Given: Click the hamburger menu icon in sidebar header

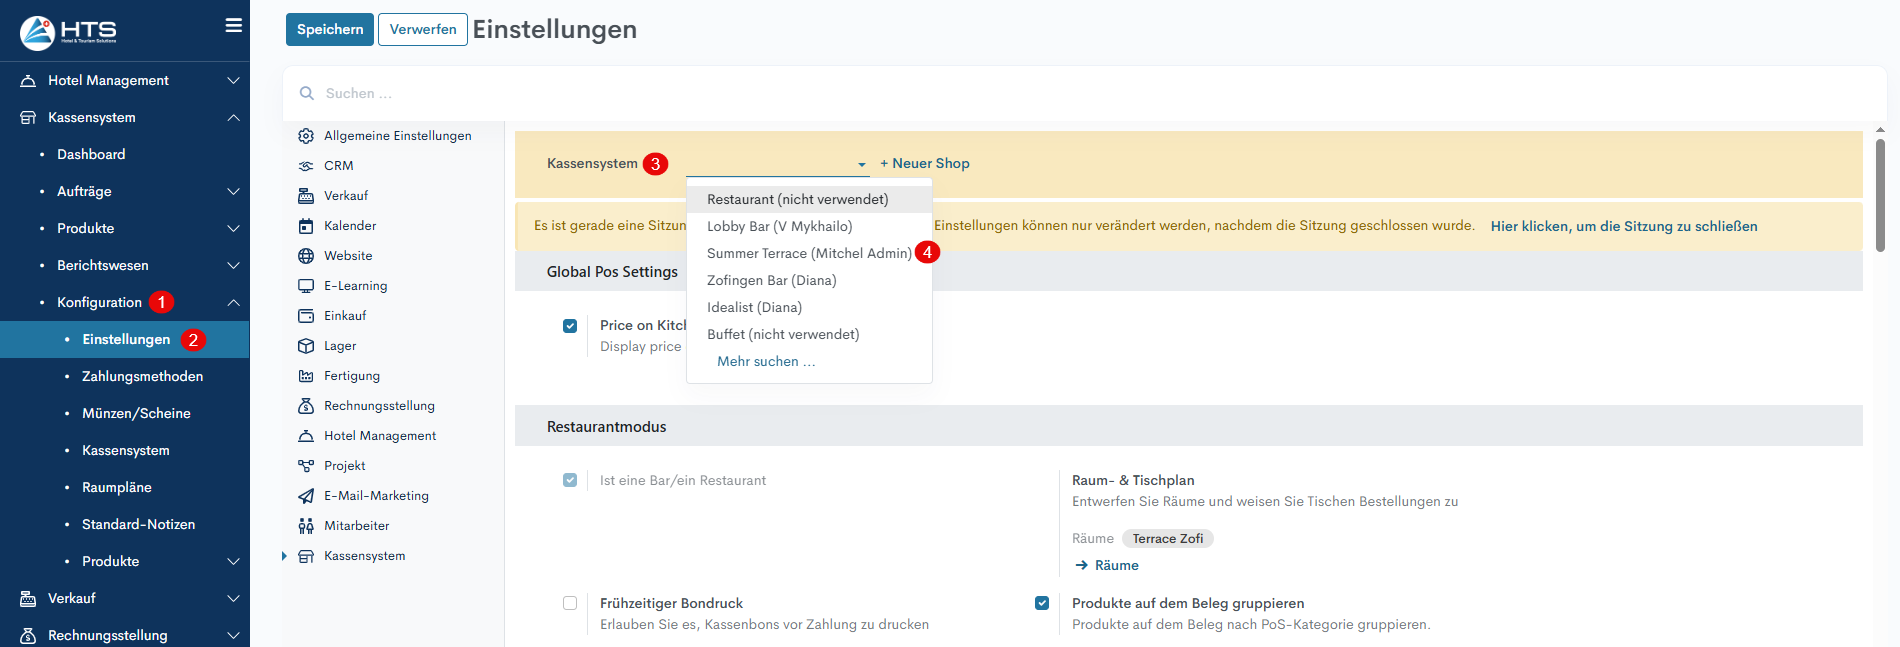Looking at the screenshot, I should [x=233, y=26].
